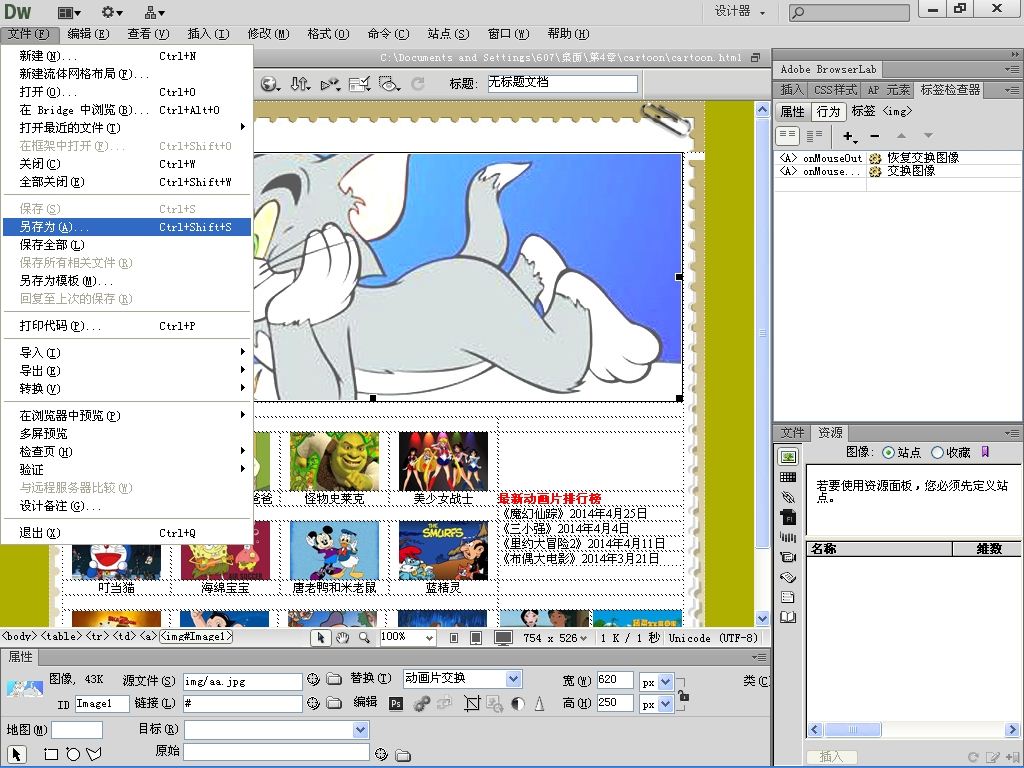Open the 编辑 menu
The width and height of the screenshot is (1024, 768).
(88, 34)
